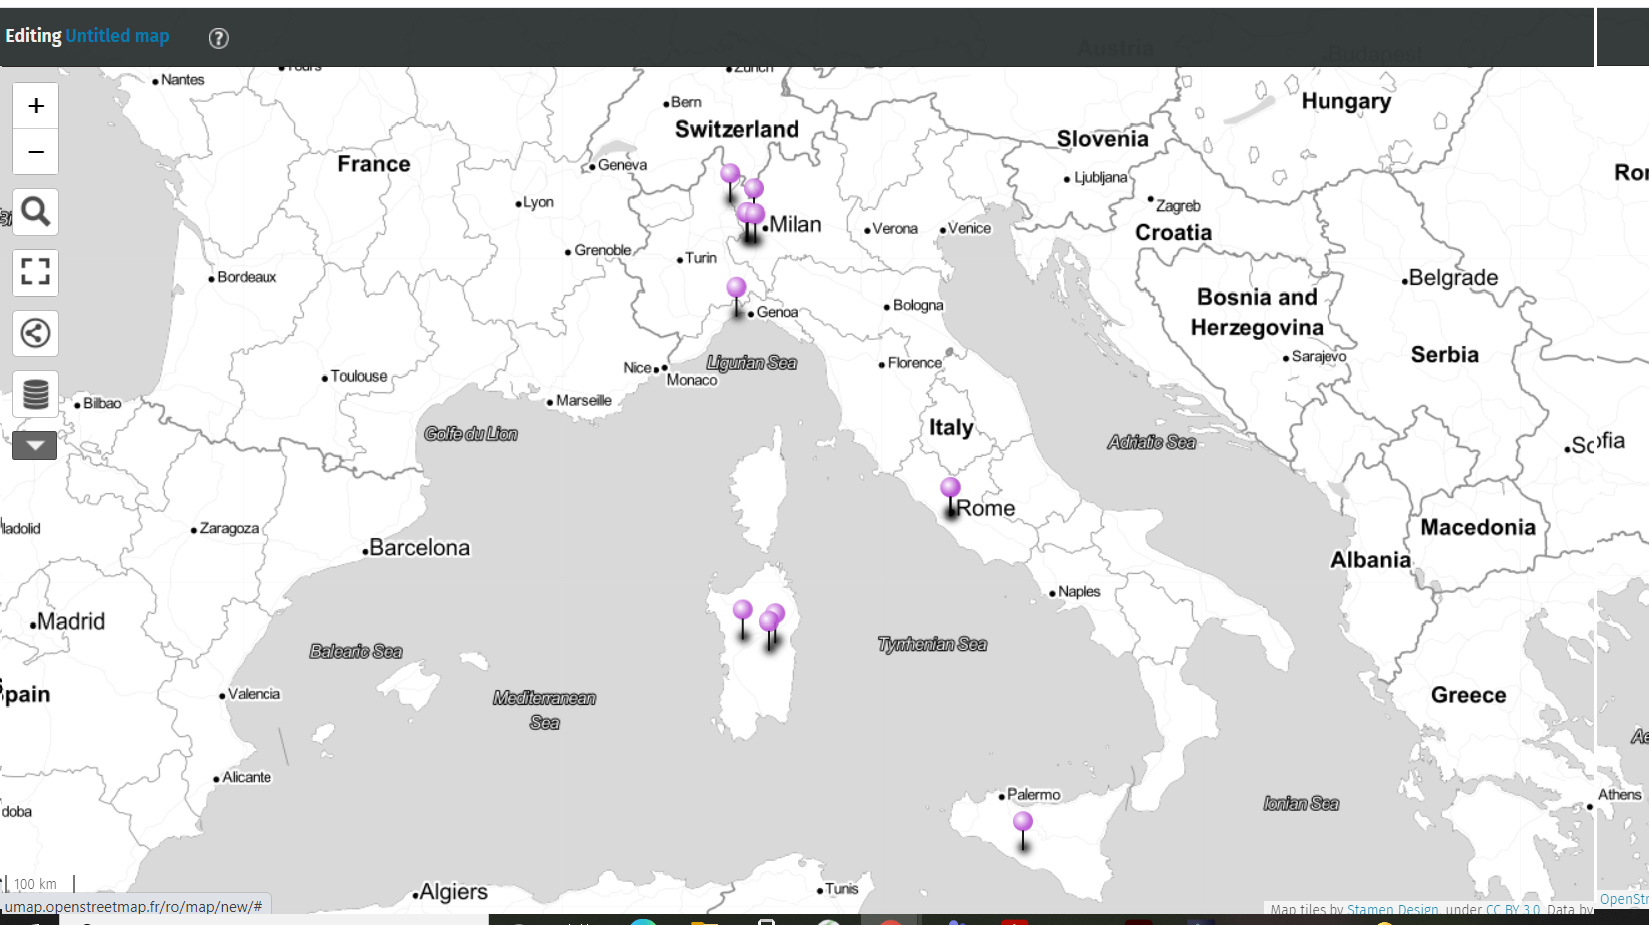Open the share options icon
The width and height of the screenshot is (1649, 925).
pos(35,333)
